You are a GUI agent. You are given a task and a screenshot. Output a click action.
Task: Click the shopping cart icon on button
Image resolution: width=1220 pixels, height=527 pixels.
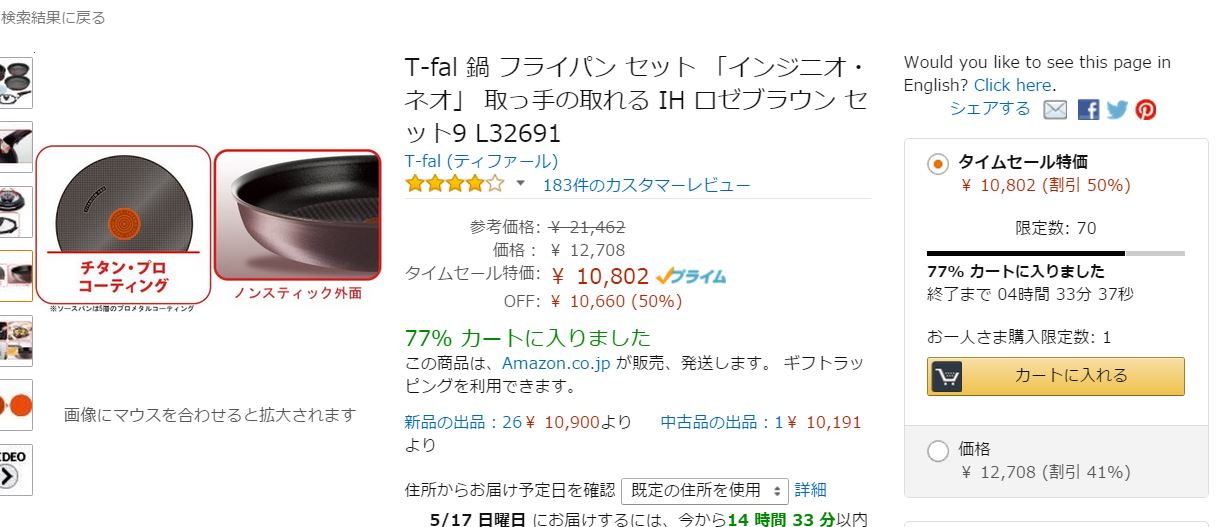point(946,376)
